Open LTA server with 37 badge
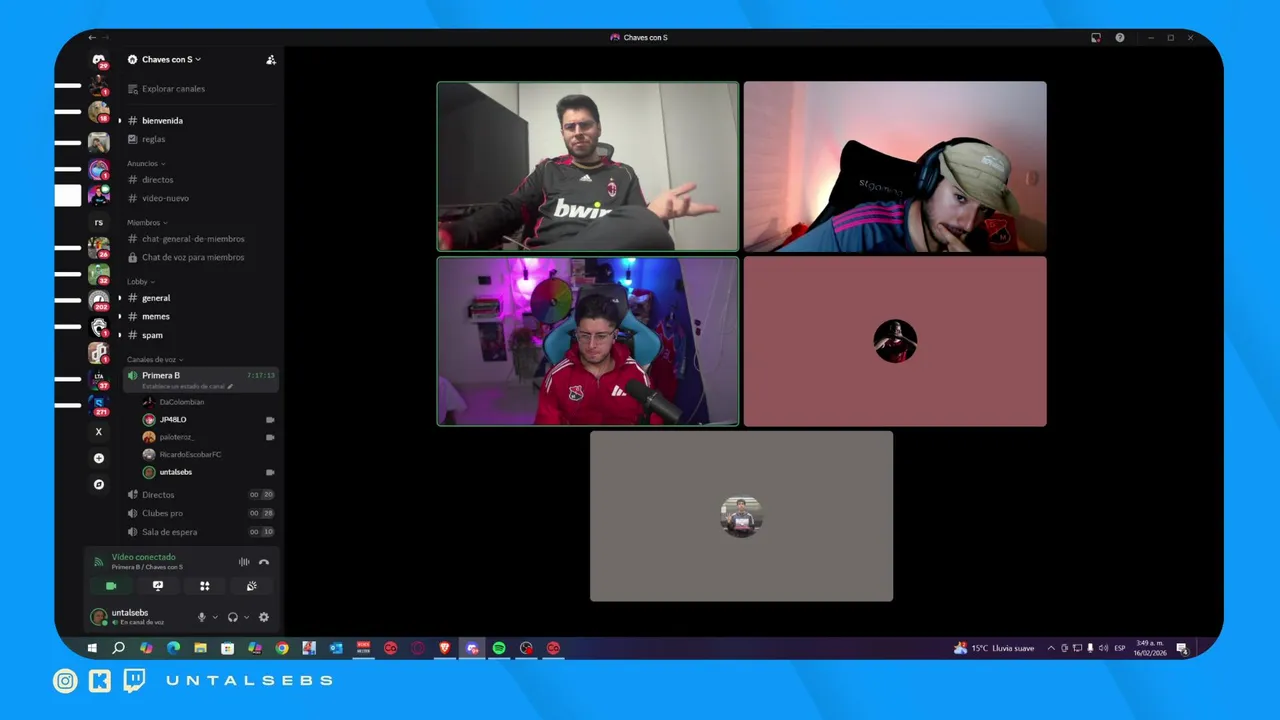1280x720 pixels. pyautogui.click(x=98, y=379)
